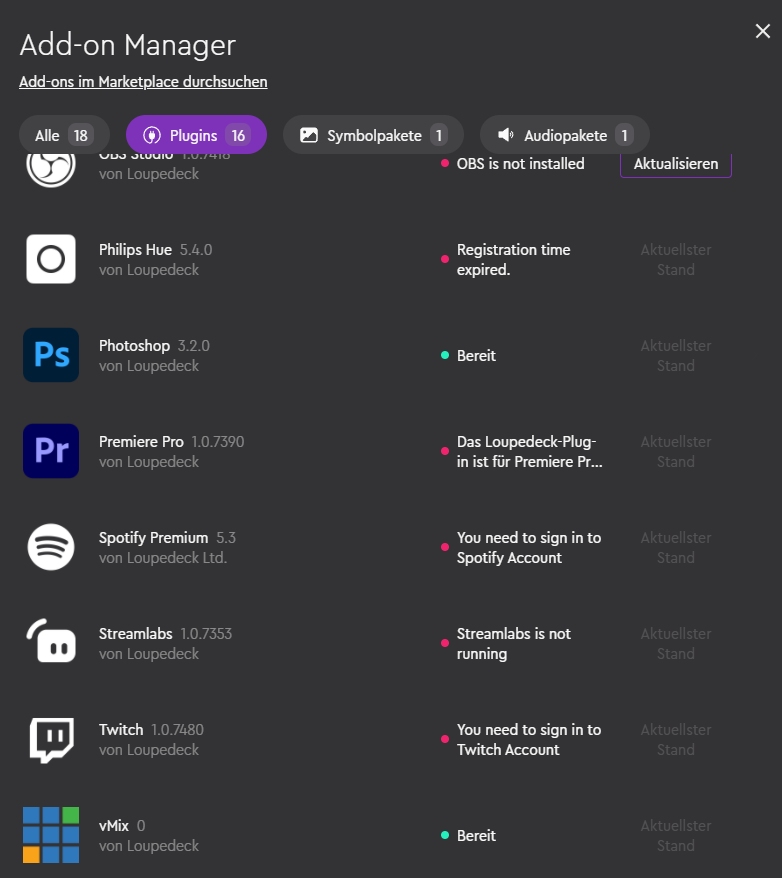Image resolution: width=782 pixels, height=878 pixels.
Task: Click the count badge 1 on Symbolpakete tab
Action: (x=439, y=136)
